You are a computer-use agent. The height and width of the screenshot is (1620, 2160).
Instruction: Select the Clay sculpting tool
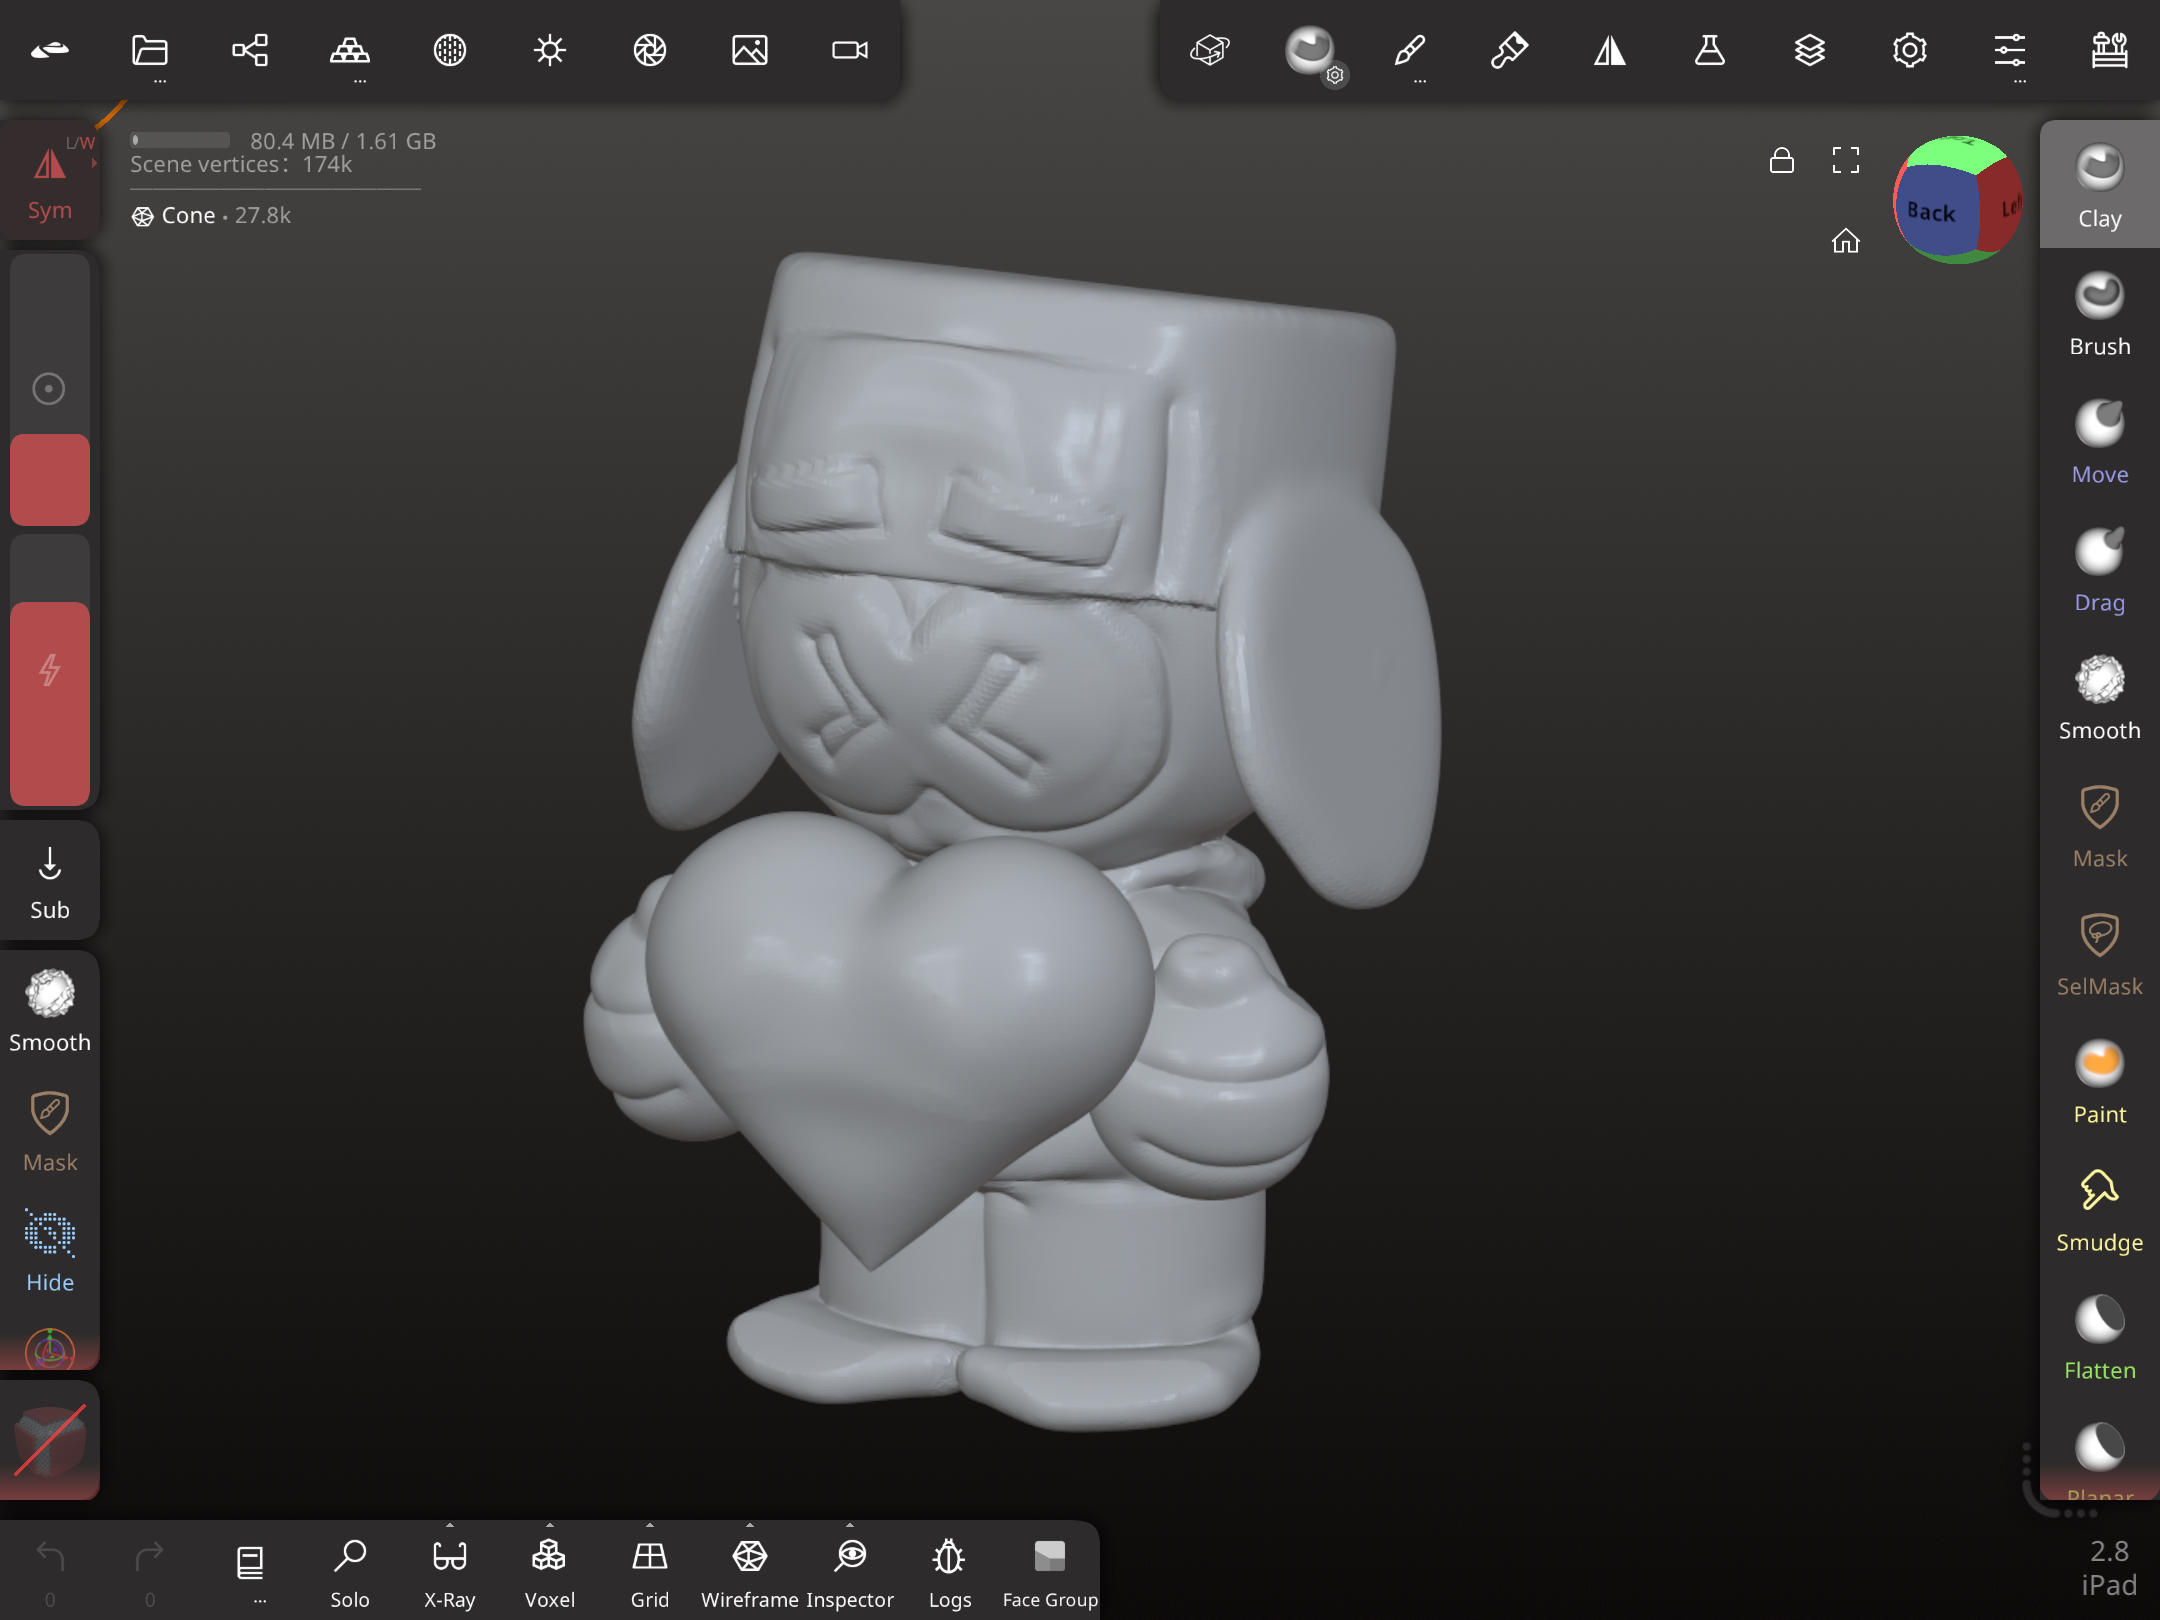click(x=2099, y=186)
